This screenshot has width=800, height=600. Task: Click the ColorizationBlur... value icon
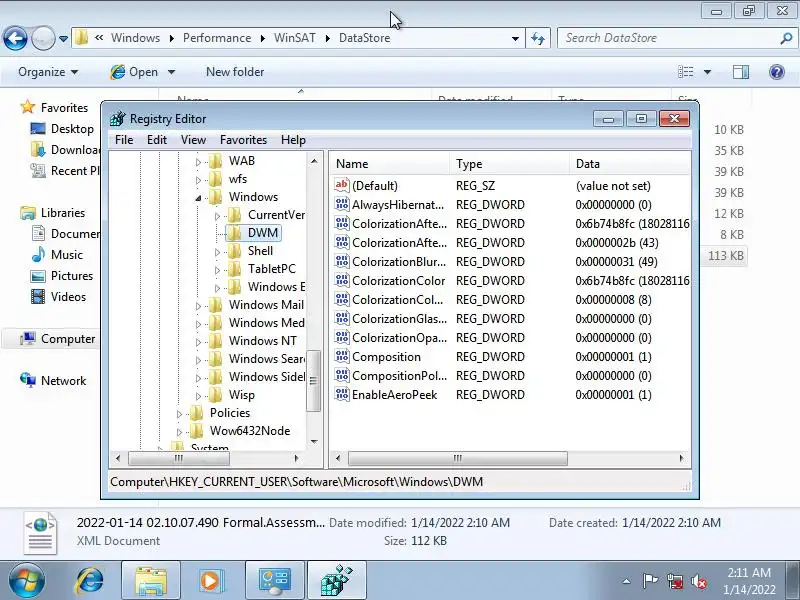click(x=342, y=262)
